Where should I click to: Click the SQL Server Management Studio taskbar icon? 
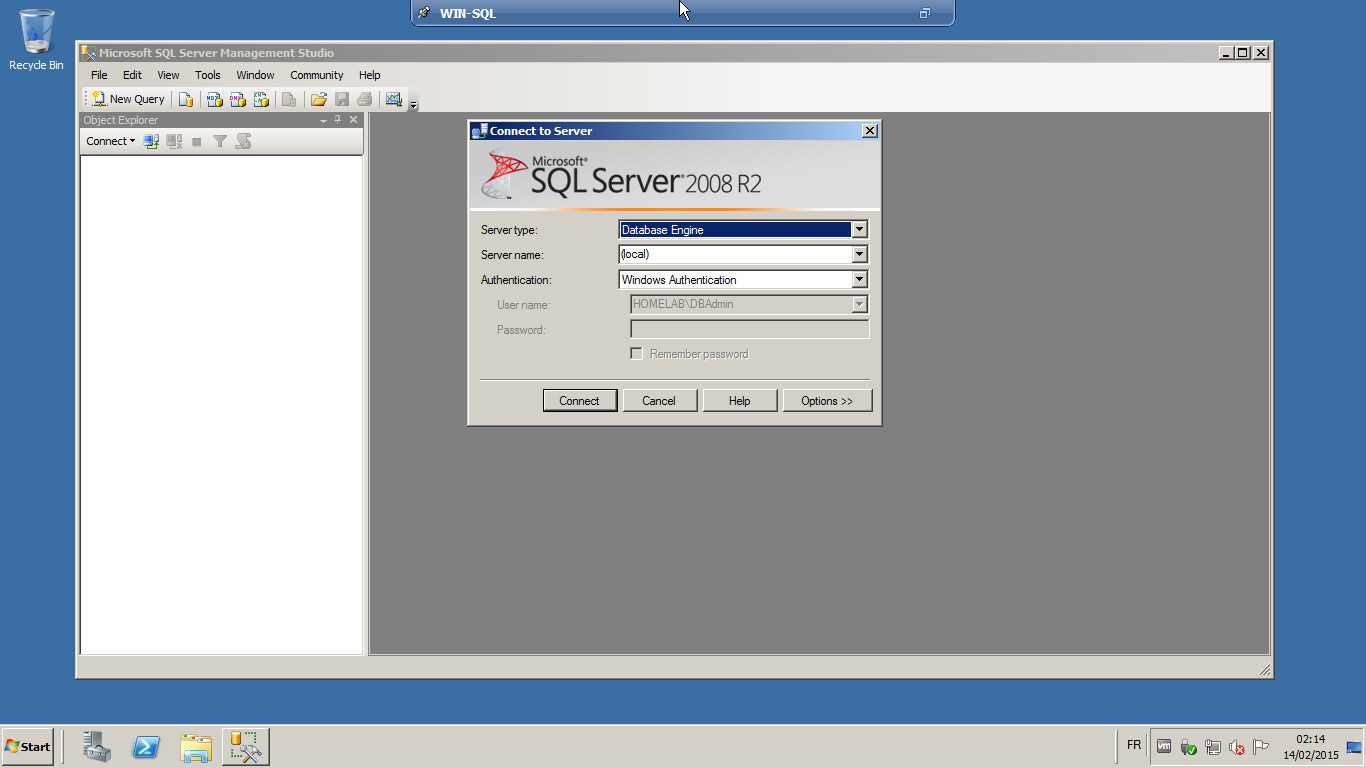(245, 747)
